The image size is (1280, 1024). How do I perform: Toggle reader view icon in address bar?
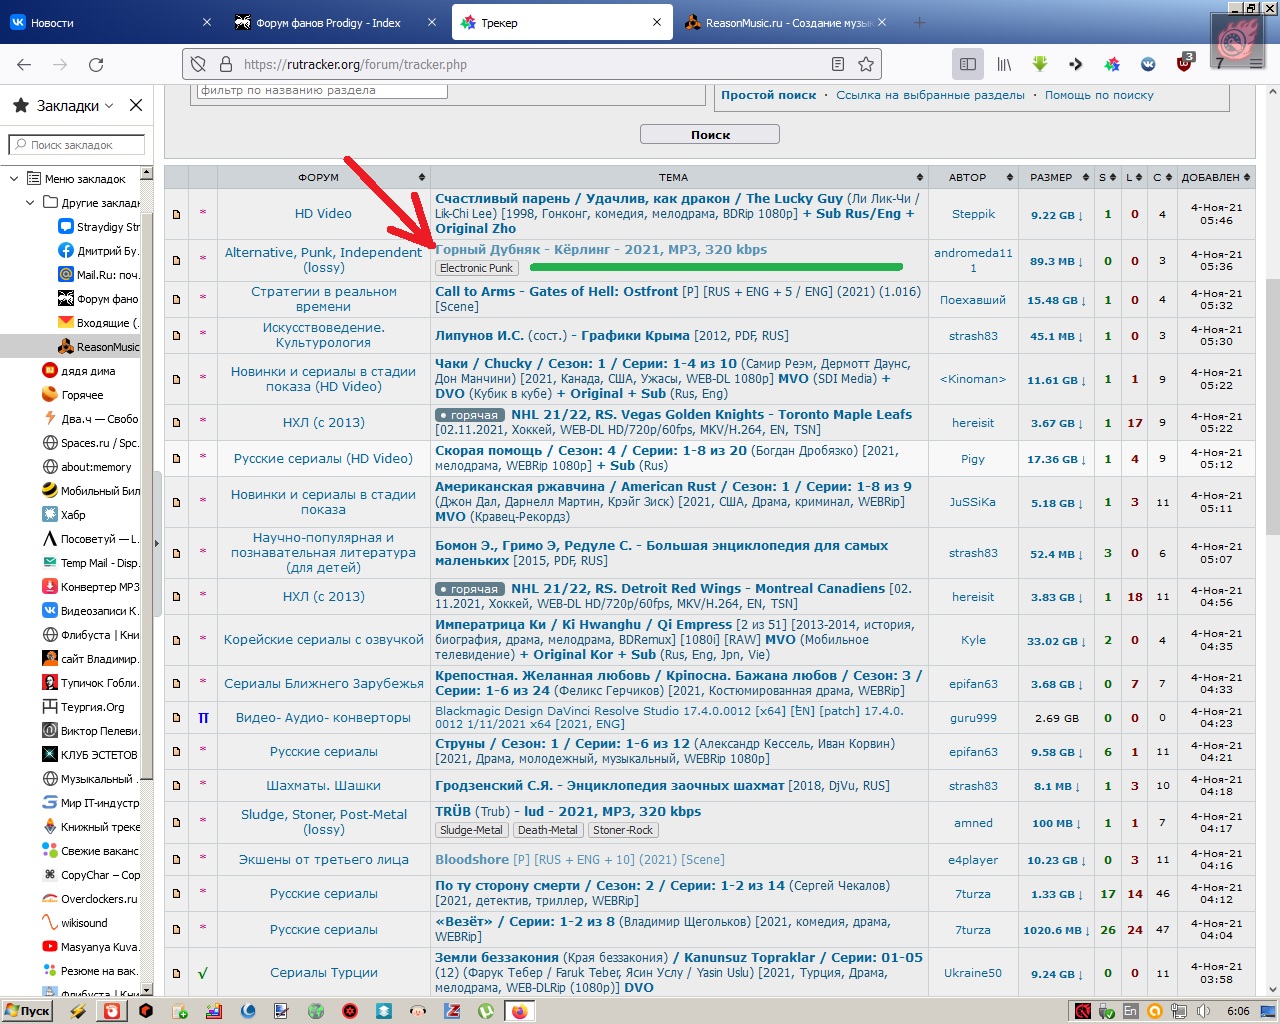tap(838, 64)
